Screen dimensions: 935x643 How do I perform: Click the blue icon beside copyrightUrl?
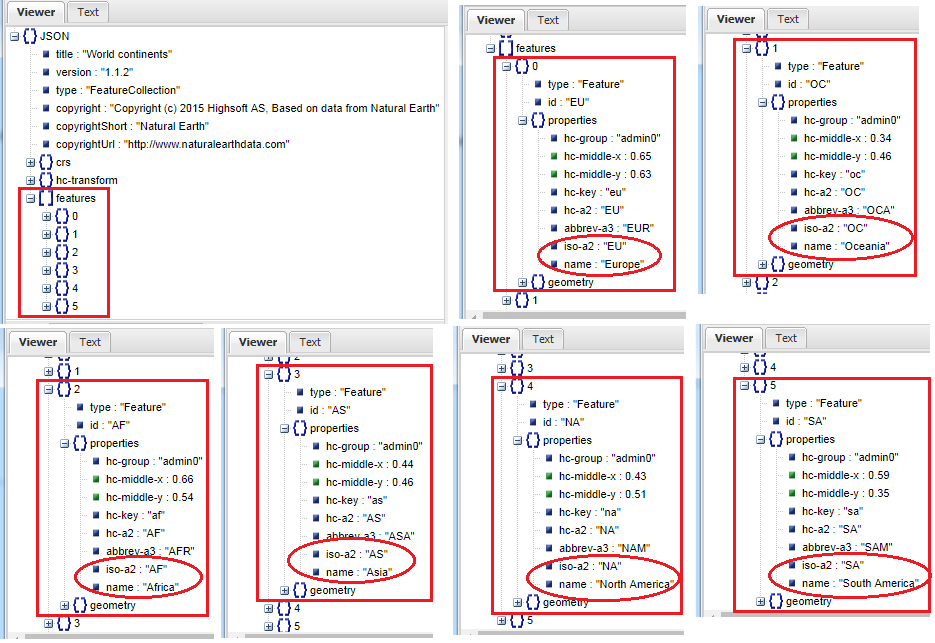[46, 144]
